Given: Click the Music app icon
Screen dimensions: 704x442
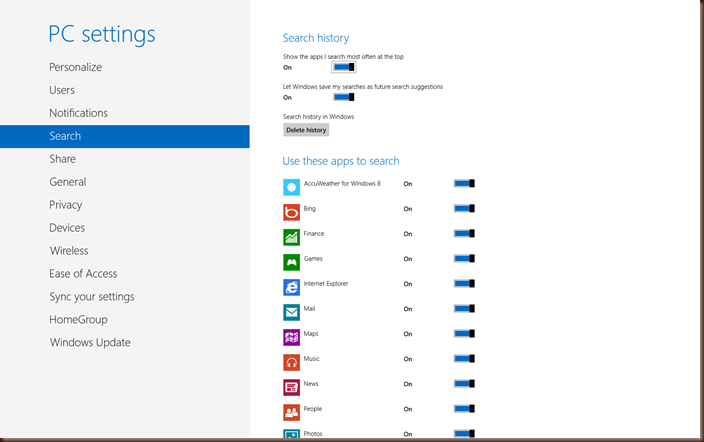Looking at the screenshot, I should tap(291, 362).
